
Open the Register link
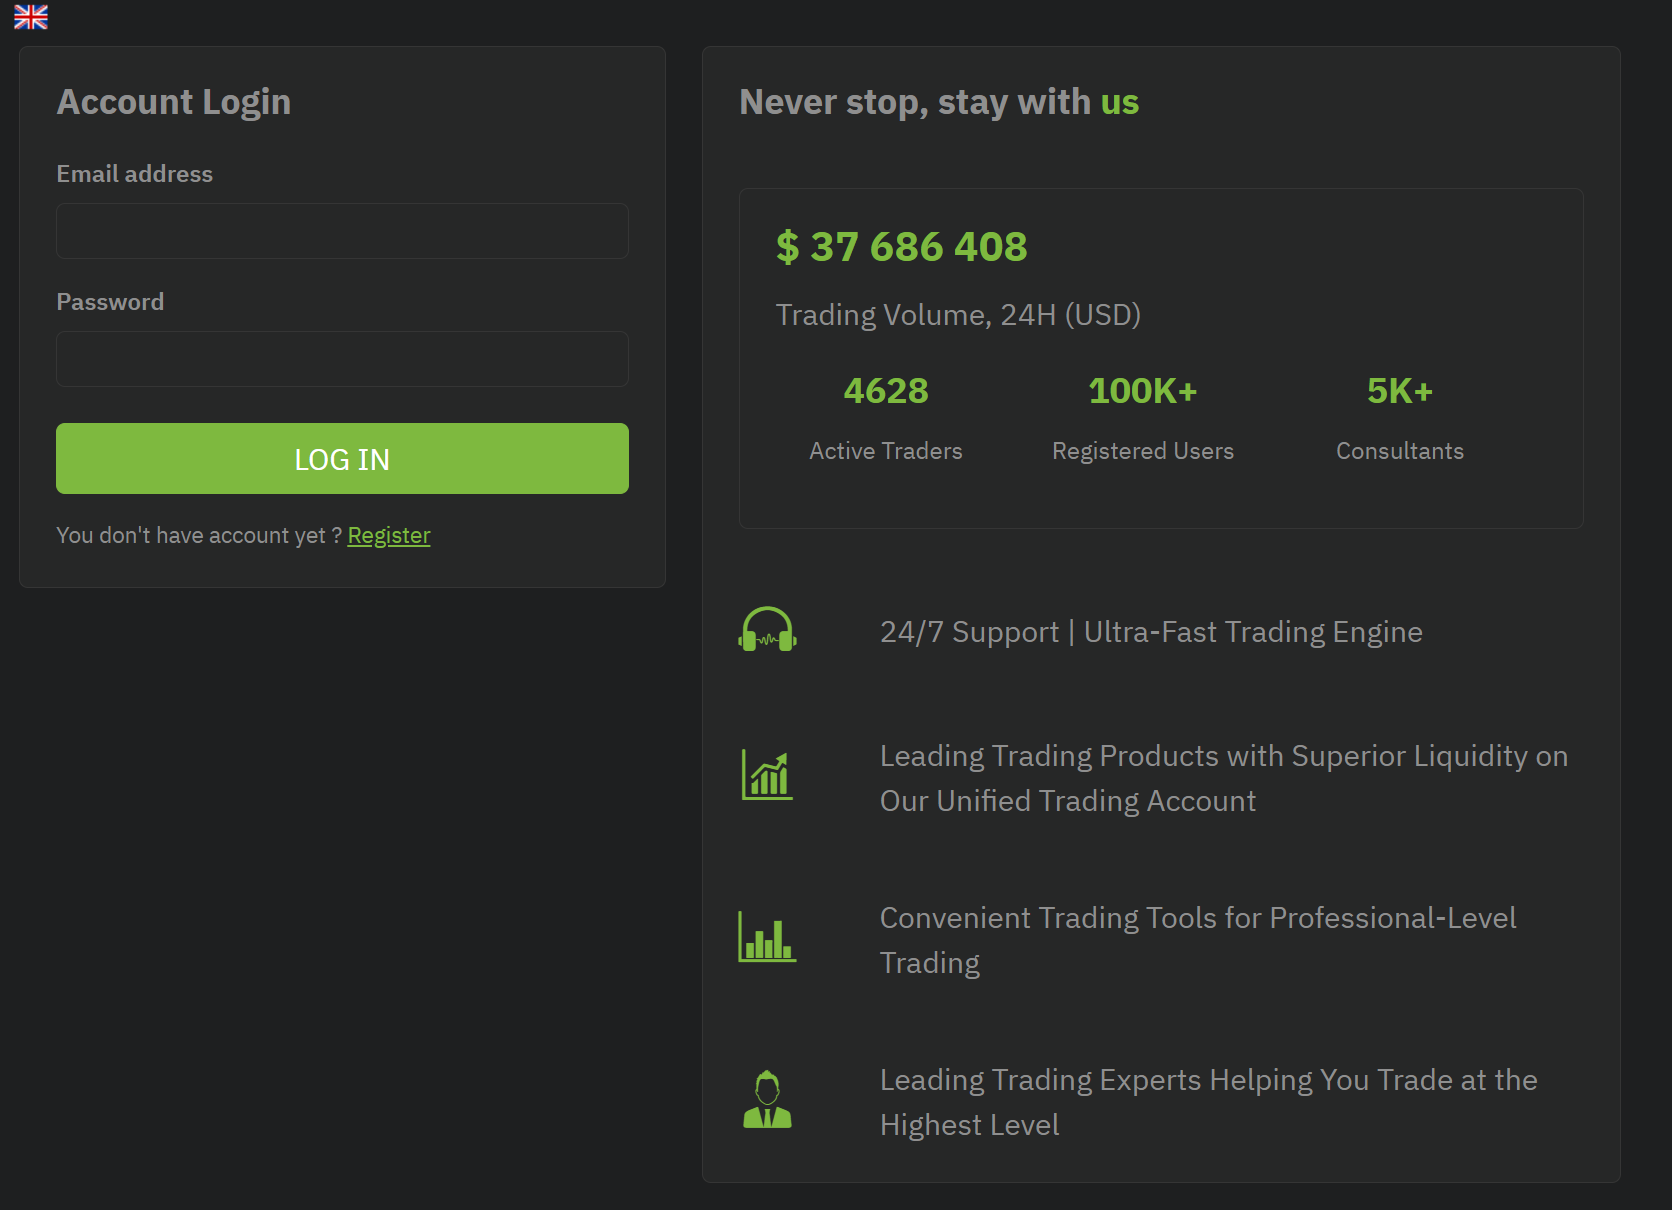pyautogui.click(x=389, y=536)
